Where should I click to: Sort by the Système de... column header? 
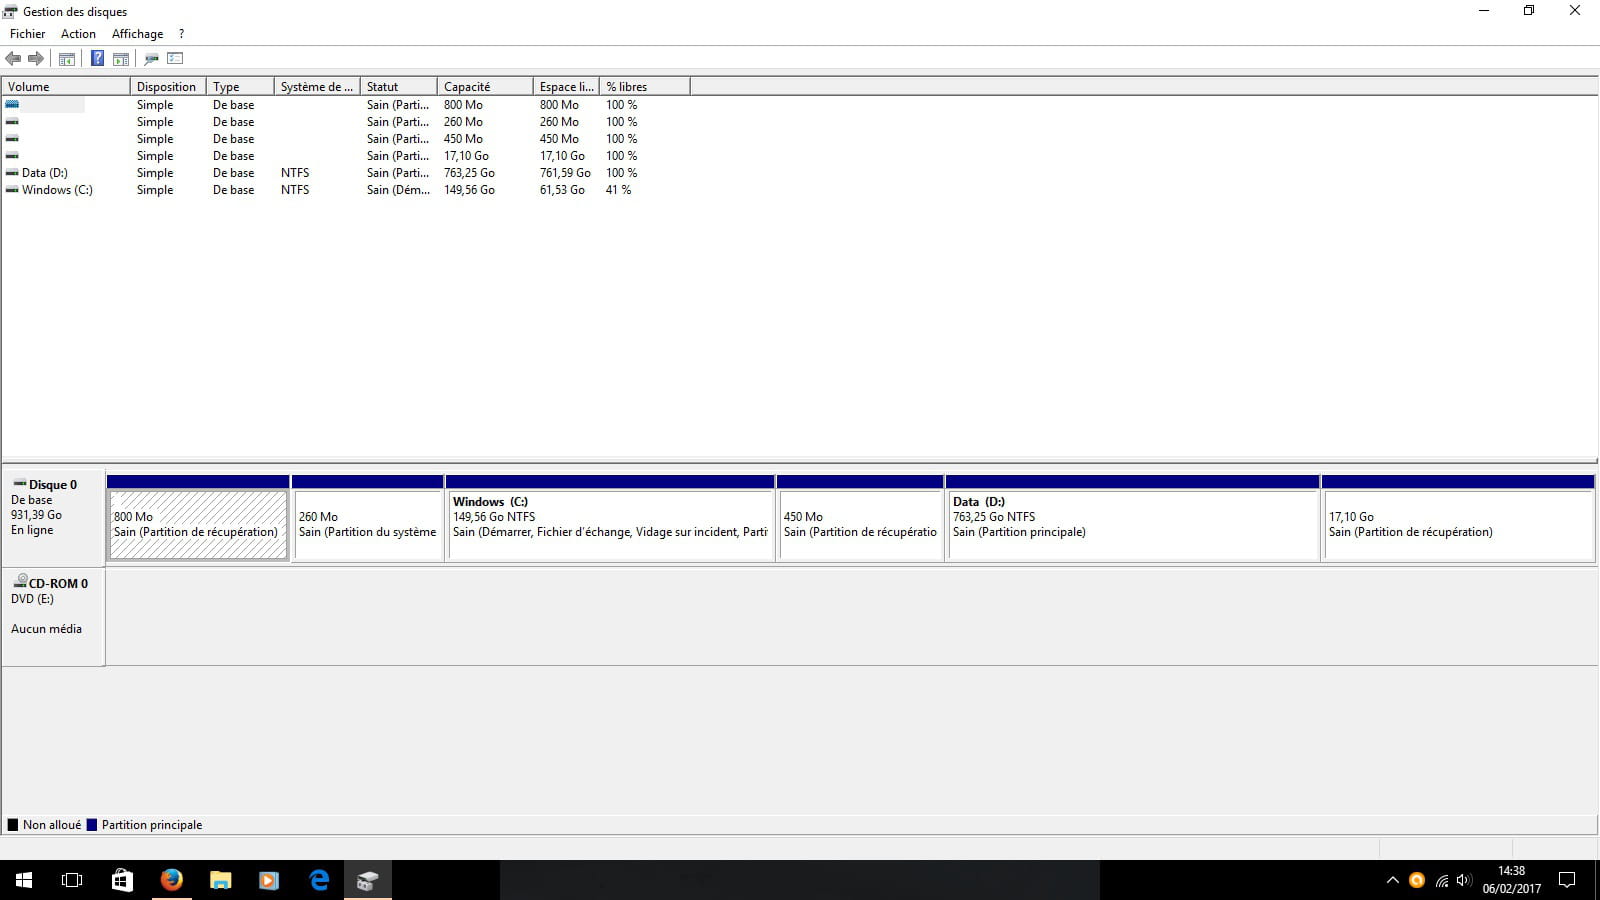[317, 87]
